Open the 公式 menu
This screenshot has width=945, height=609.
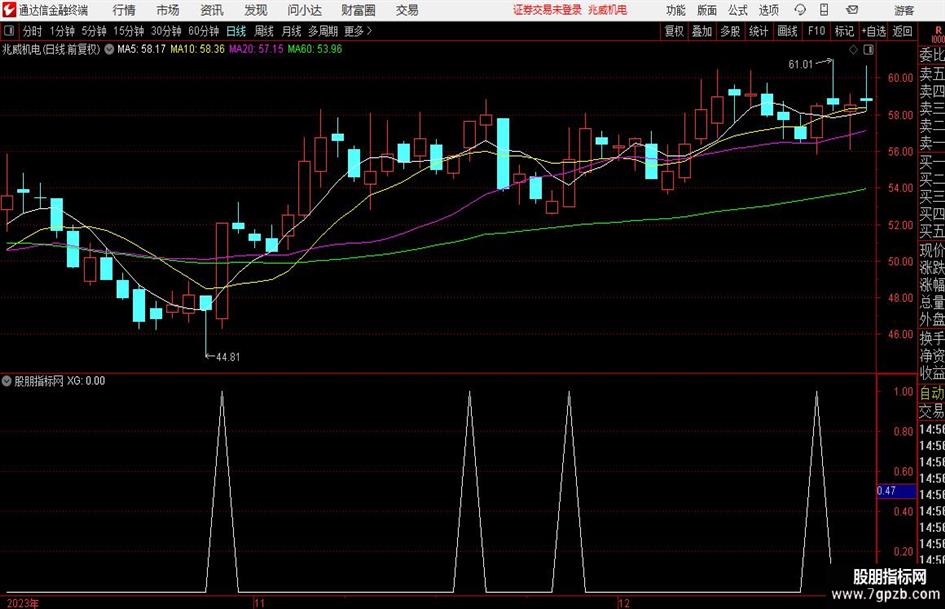[x=738, y=10]
